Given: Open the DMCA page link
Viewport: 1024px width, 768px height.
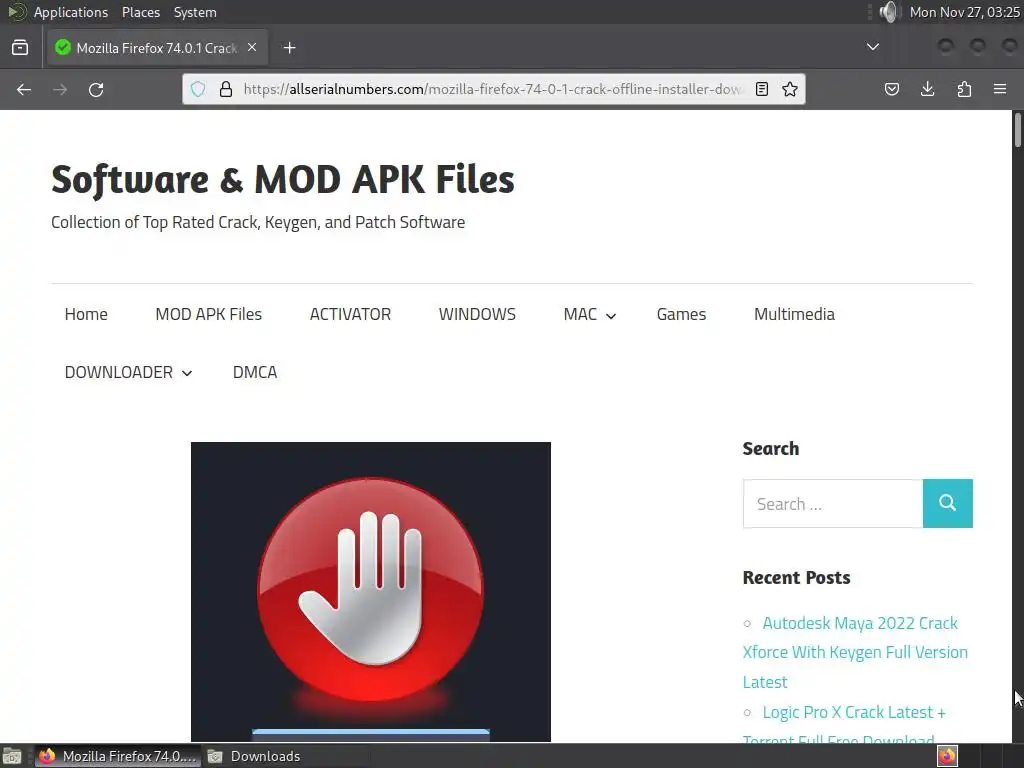Looking at the screenshot, I should point(255,372).
